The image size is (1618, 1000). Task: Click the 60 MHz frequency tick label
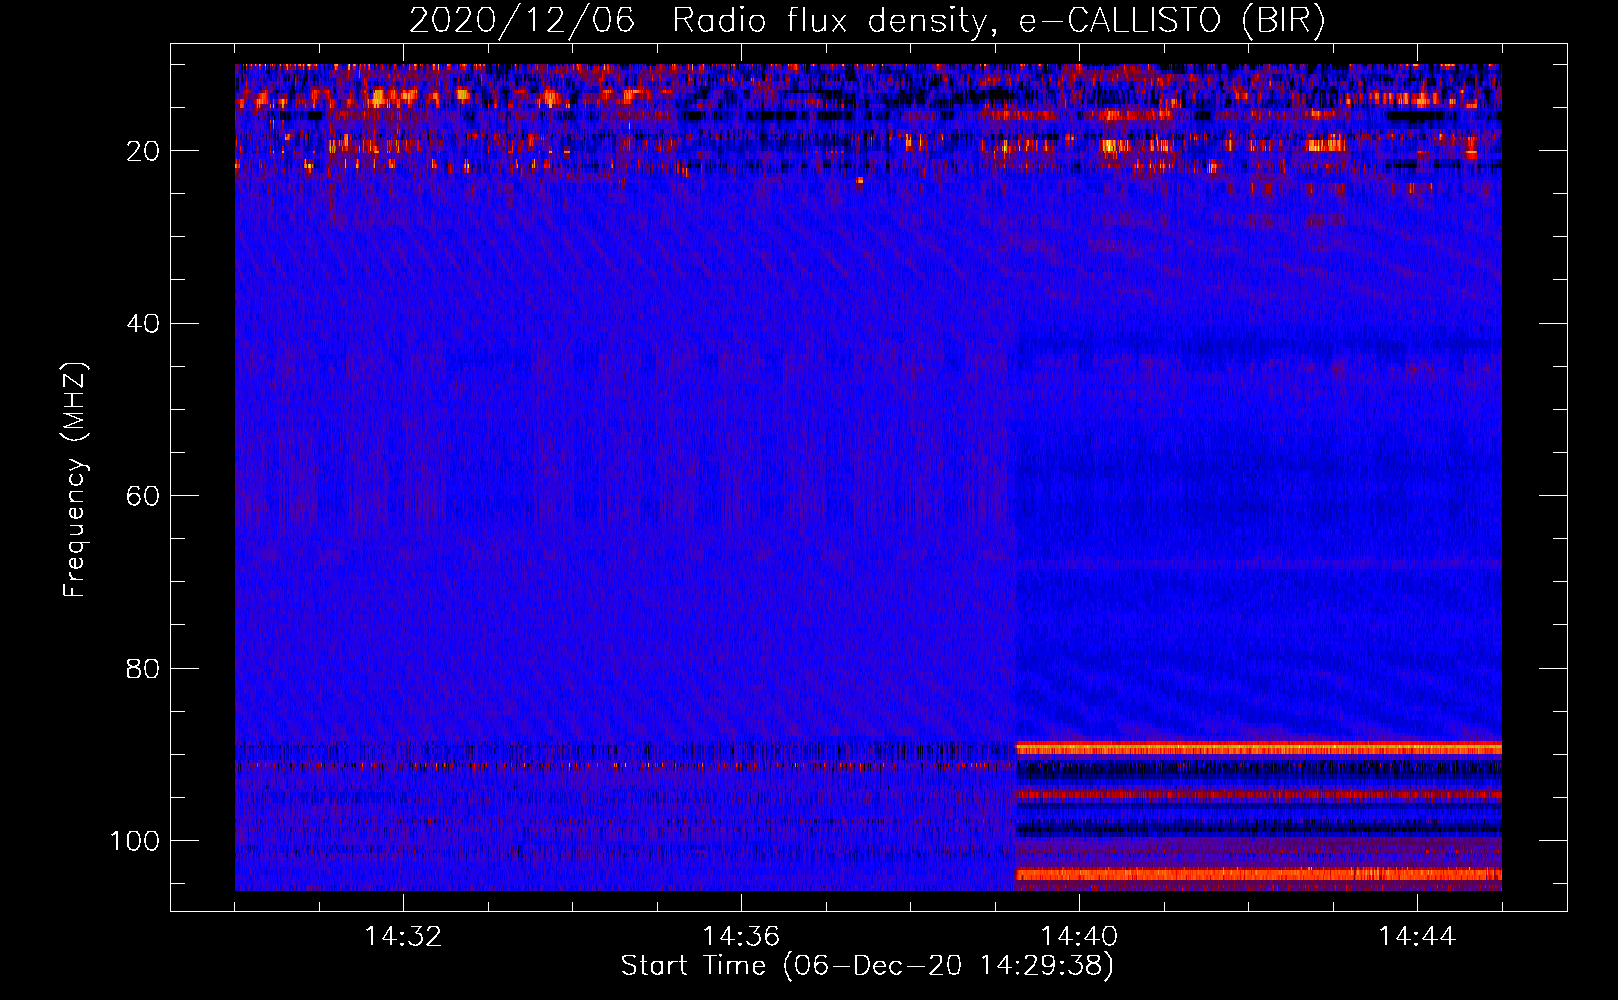point(143,496)
